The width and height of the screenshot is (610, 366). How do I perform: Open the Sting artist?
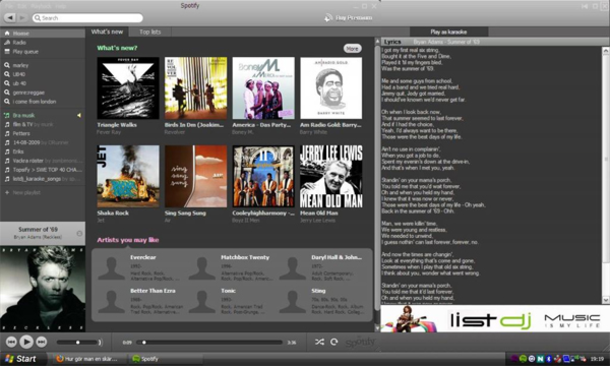[x=318, y=291]
